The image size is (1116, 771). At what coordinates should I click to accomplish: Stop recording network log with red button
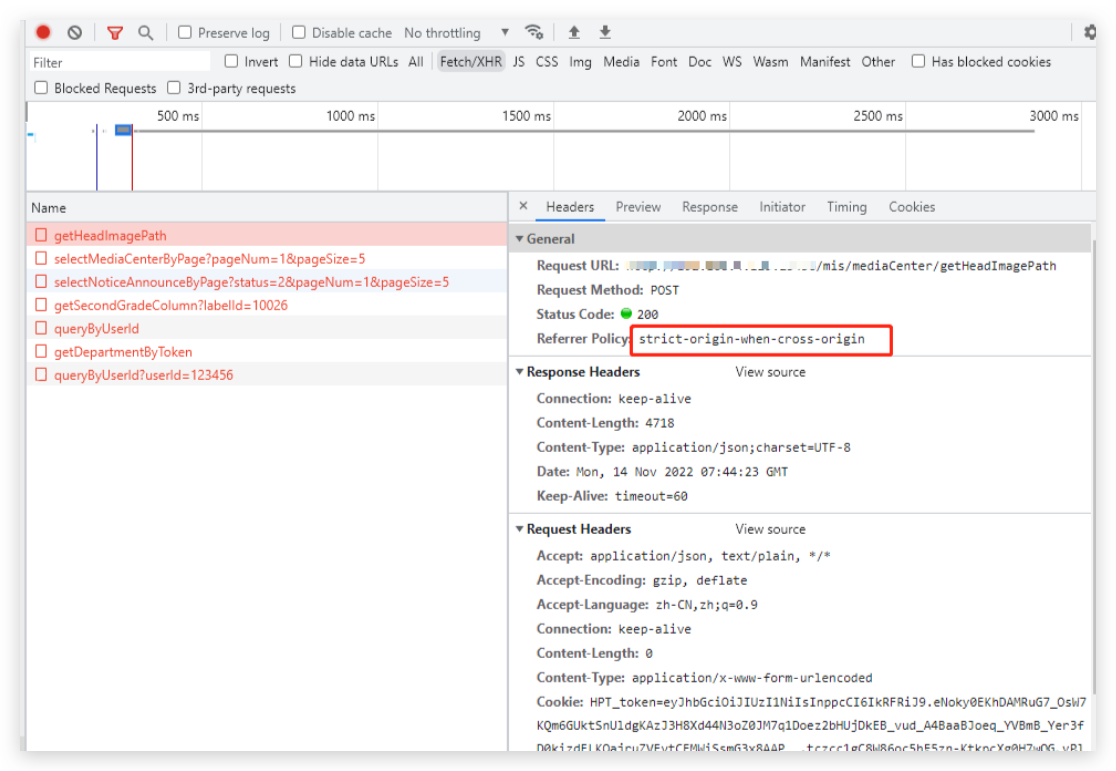click(x=43, y=32)
